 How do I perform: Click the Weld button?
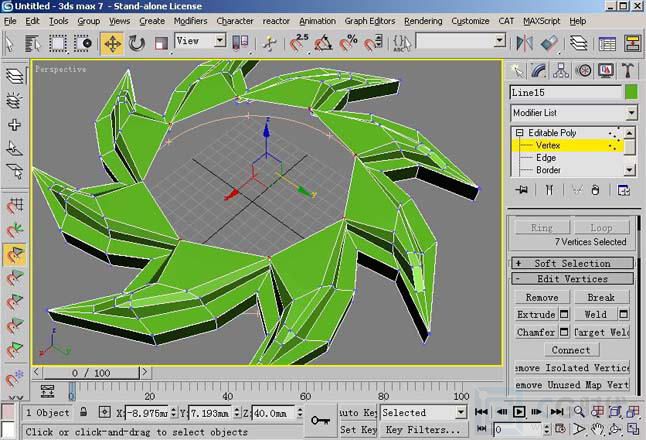[x=596, y=314]
